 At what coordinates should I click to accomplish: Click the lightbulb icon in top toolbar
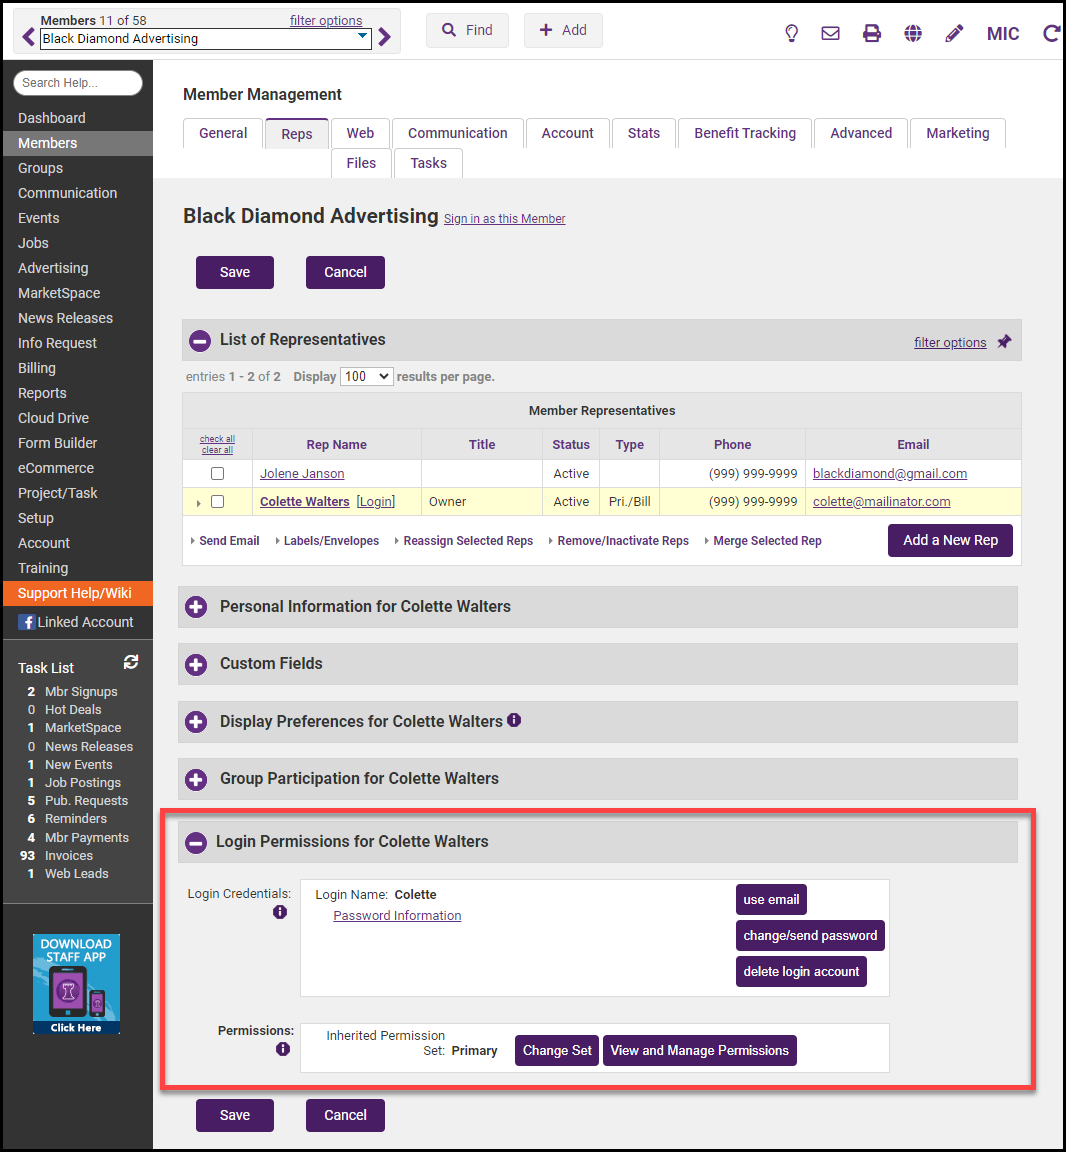[x=791, y=33]
